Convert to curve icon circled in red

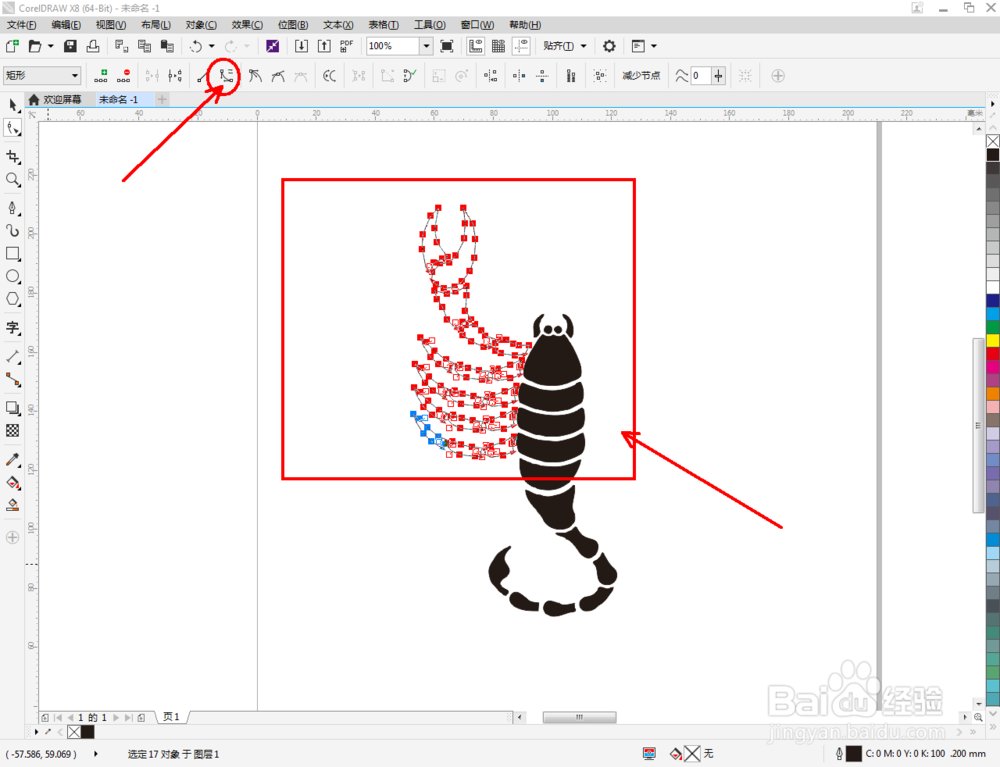[226, 76]
